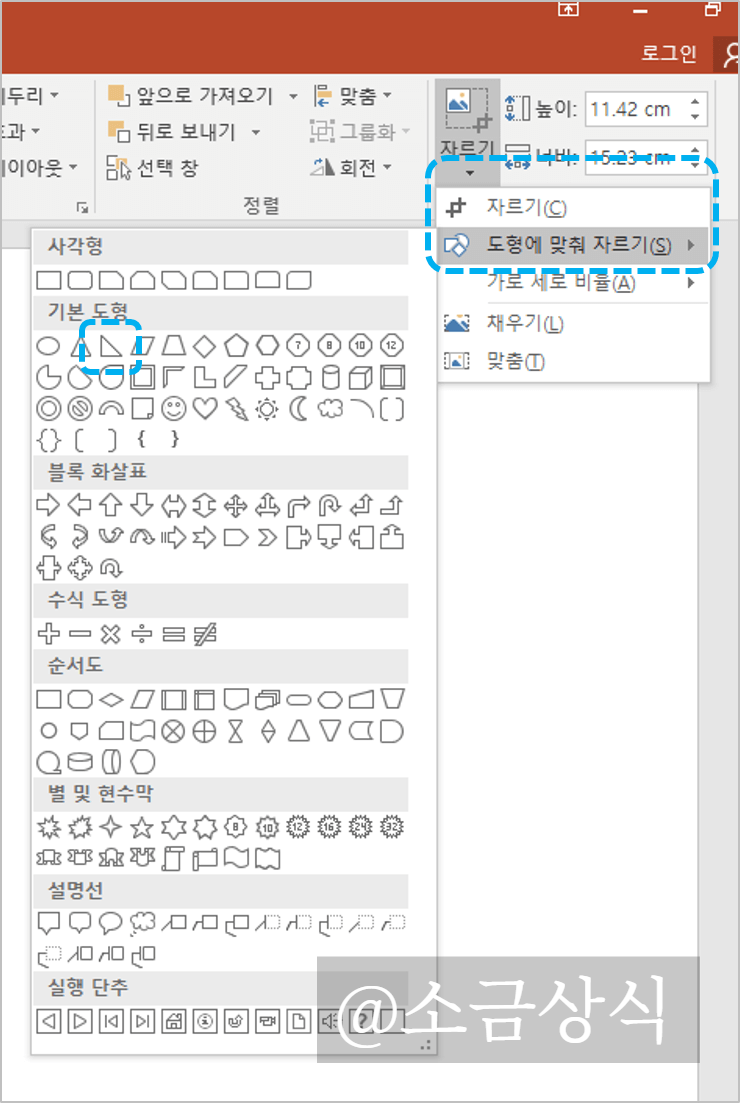740x1103 pixels.
Task: Select the plus equation shape
Action: point(48,633)
